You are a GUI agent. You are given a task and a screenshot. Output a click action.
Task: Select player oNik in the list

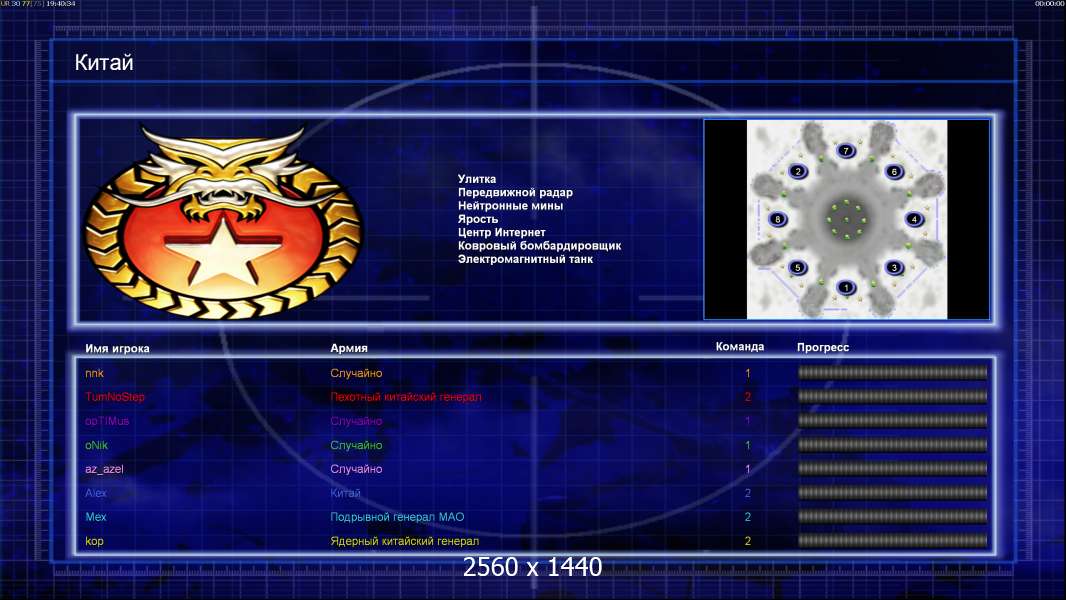point(97,445)
